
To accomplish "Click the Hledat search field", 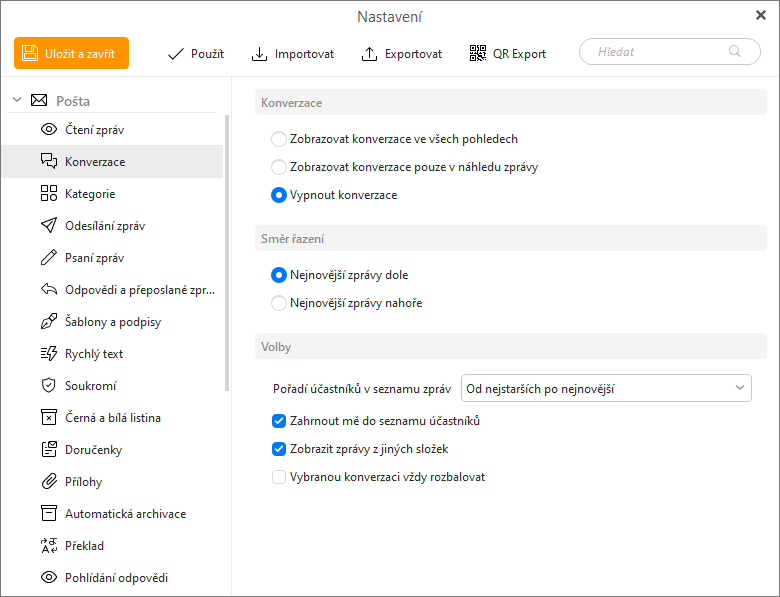I will (660, 52).
